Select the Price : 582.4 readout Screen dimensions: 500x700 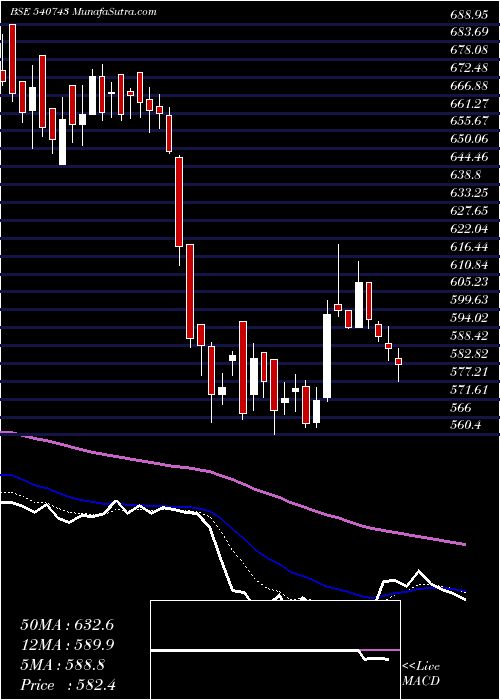(68, 685)
